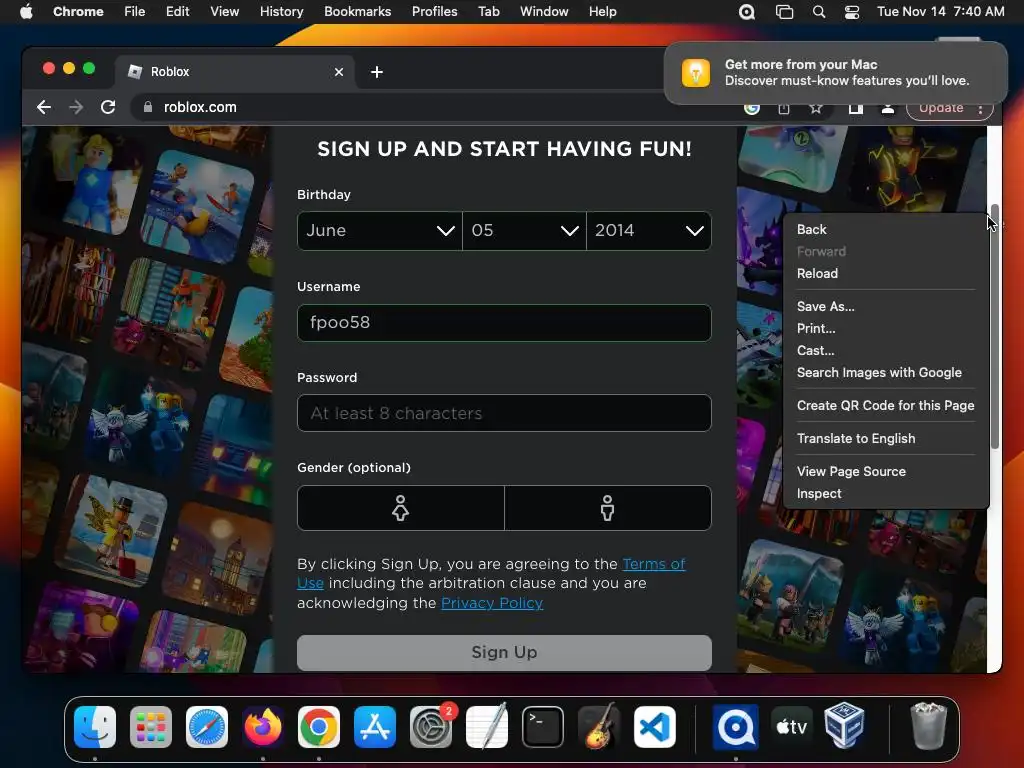
Task: Open System Settings from the Dock
Action: [x=431, y=727]
